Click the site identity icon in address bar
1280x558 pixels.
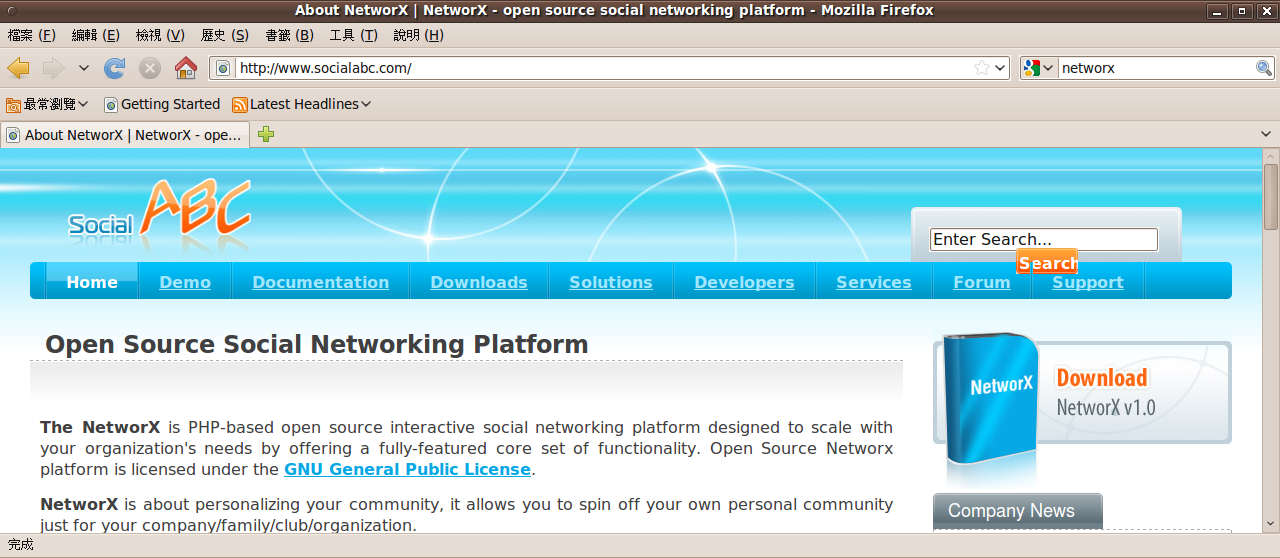[x=223, y=68]
